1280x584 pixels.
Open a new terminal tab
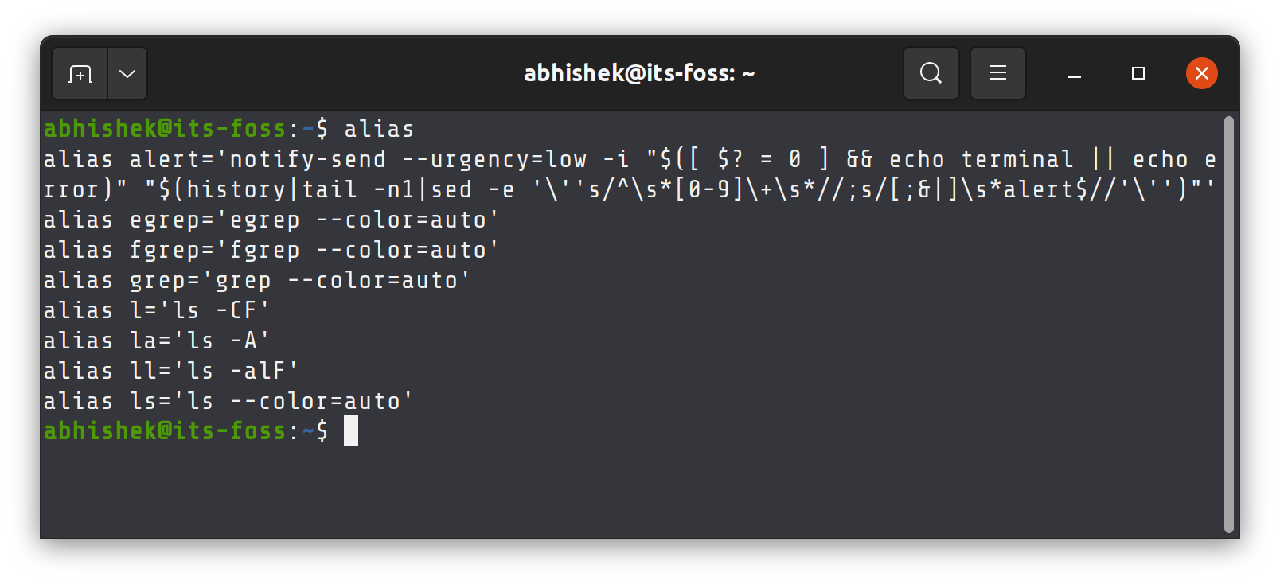80,74
